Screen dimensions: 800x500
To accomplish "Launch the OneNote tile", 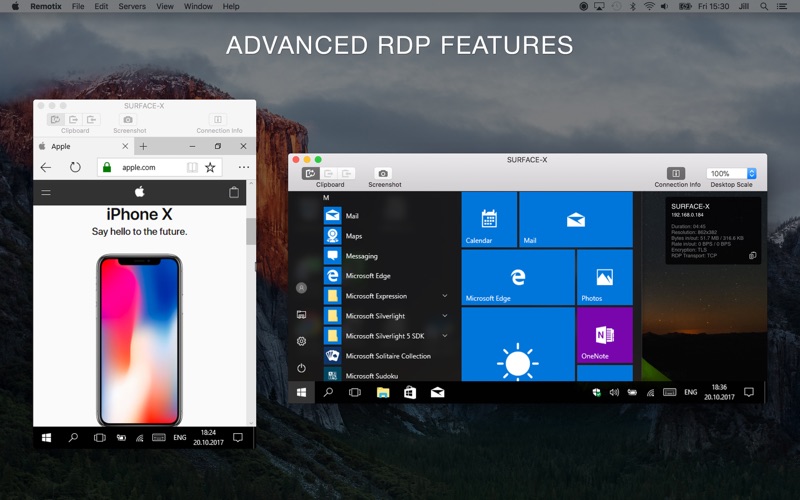I will click(604, 335).
